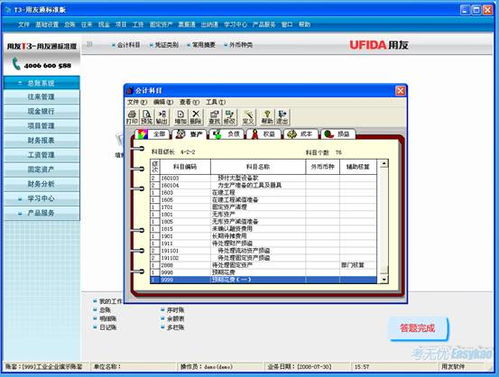Click the 科目名称 column header
This screenshot has height=377, width=499.
pos(258,167)
